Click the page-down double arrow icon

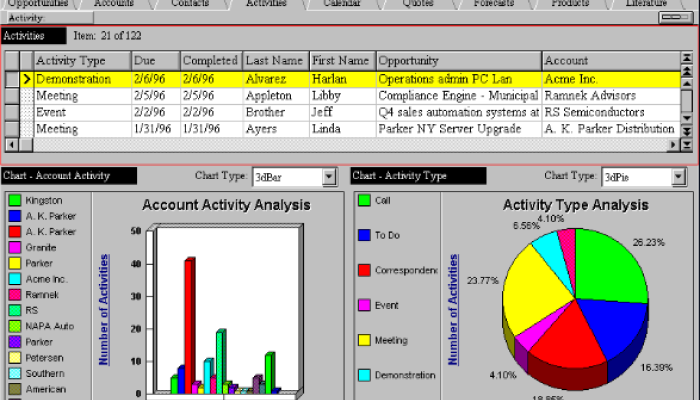tap(687, 131)
